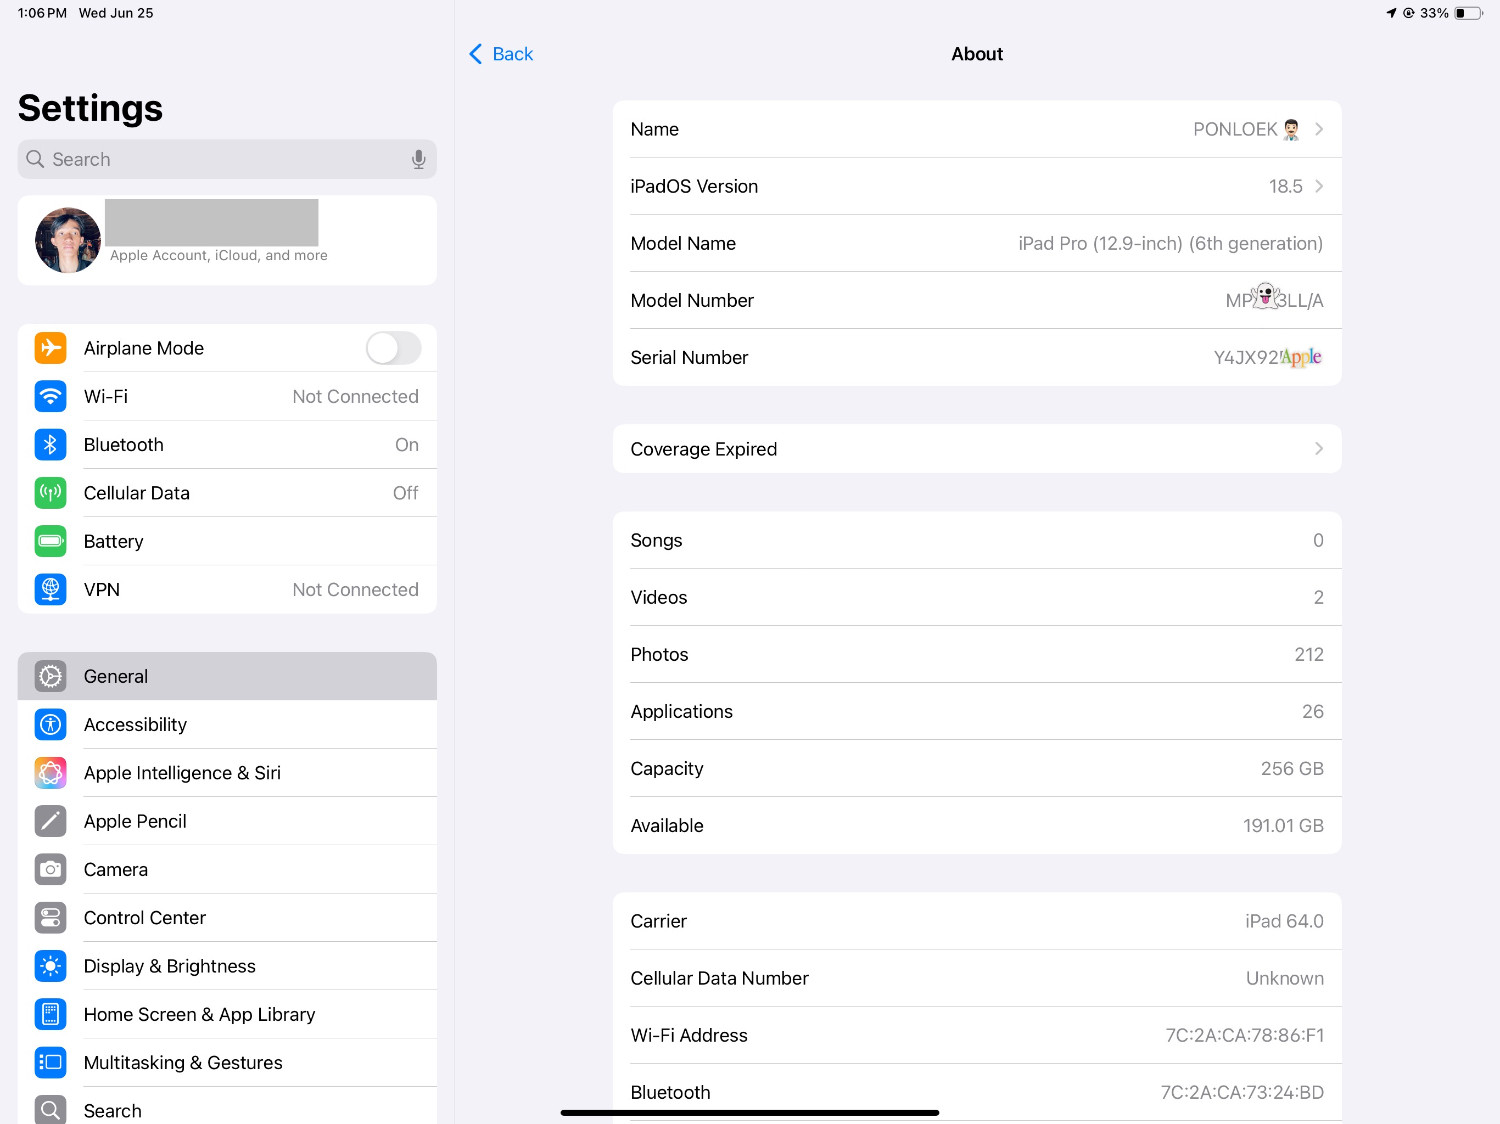This screenshot has height=1124, width=1500.
Task: Open Multitasking & Gestures settings
Action: (227, 1062)
